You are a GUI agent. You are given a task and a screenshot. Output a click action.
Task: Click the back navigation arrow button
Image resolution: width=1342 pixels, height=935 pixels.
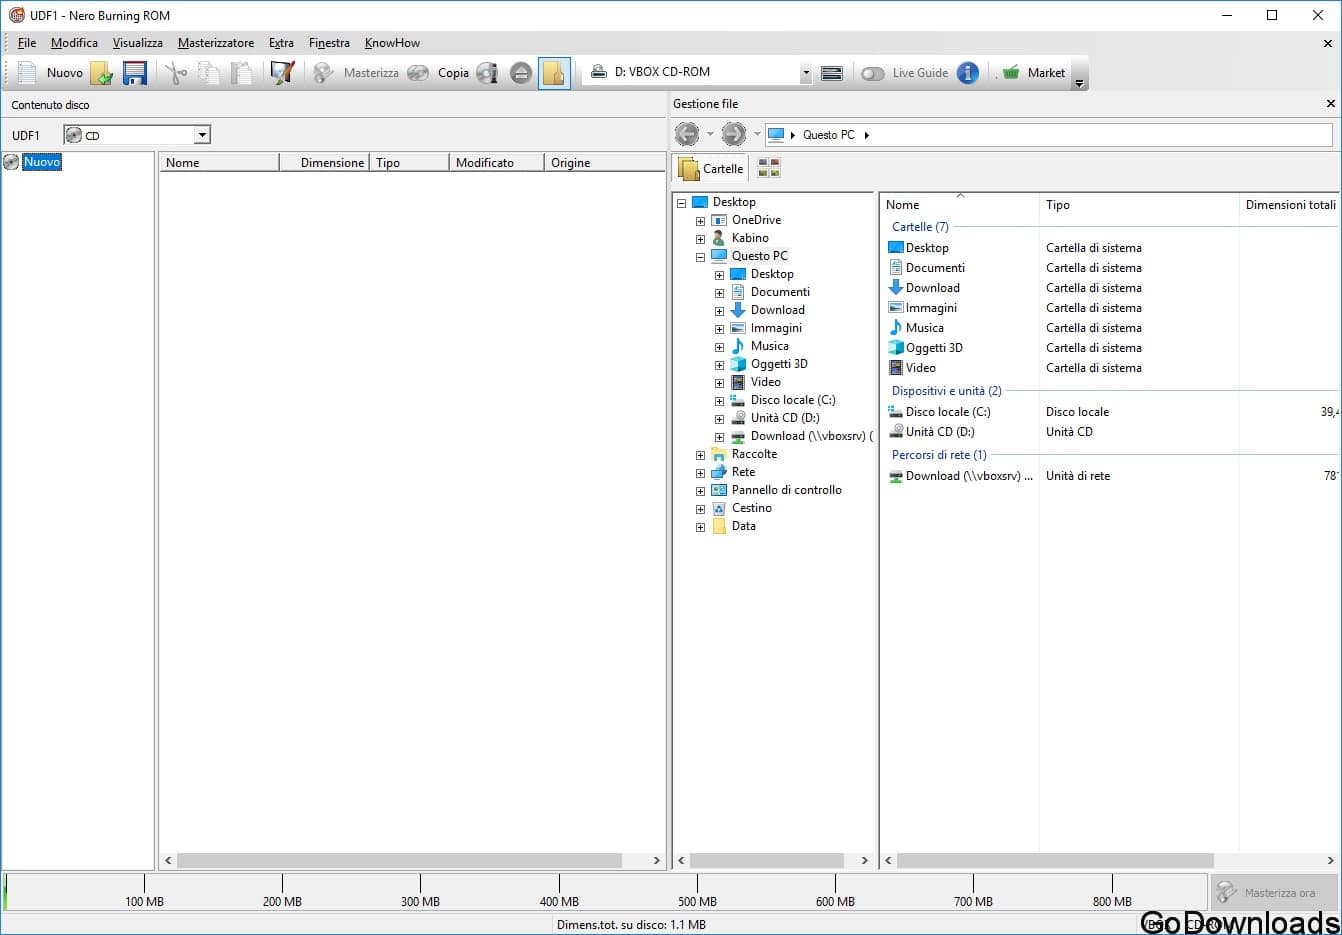pos(687,134)
